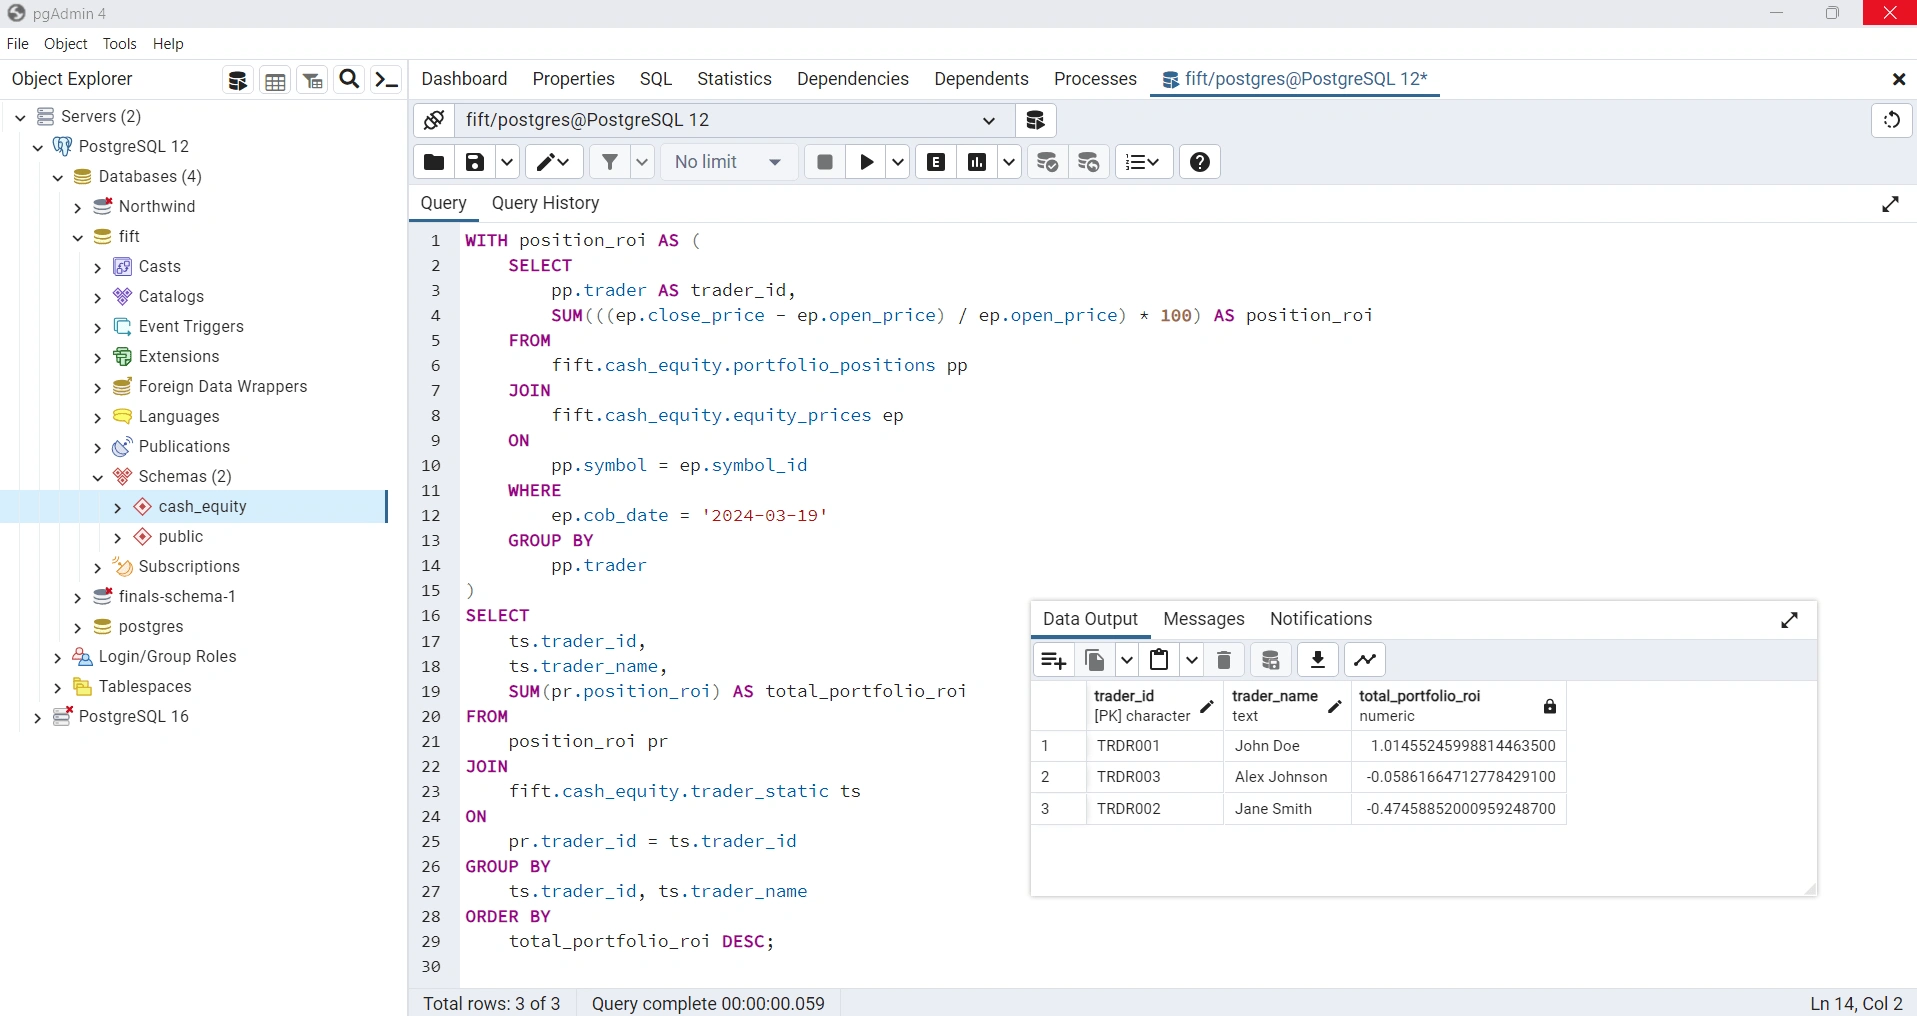Execute the query with the play button
Viewport: 1917px width, 1016px height.
click(866, 162)
